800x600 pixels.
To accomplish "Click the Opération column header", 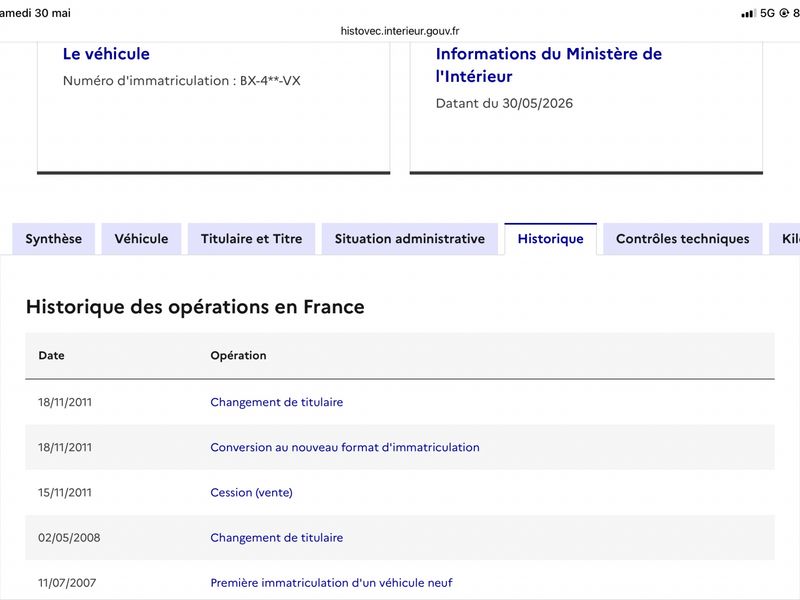I will pos(238,356).
